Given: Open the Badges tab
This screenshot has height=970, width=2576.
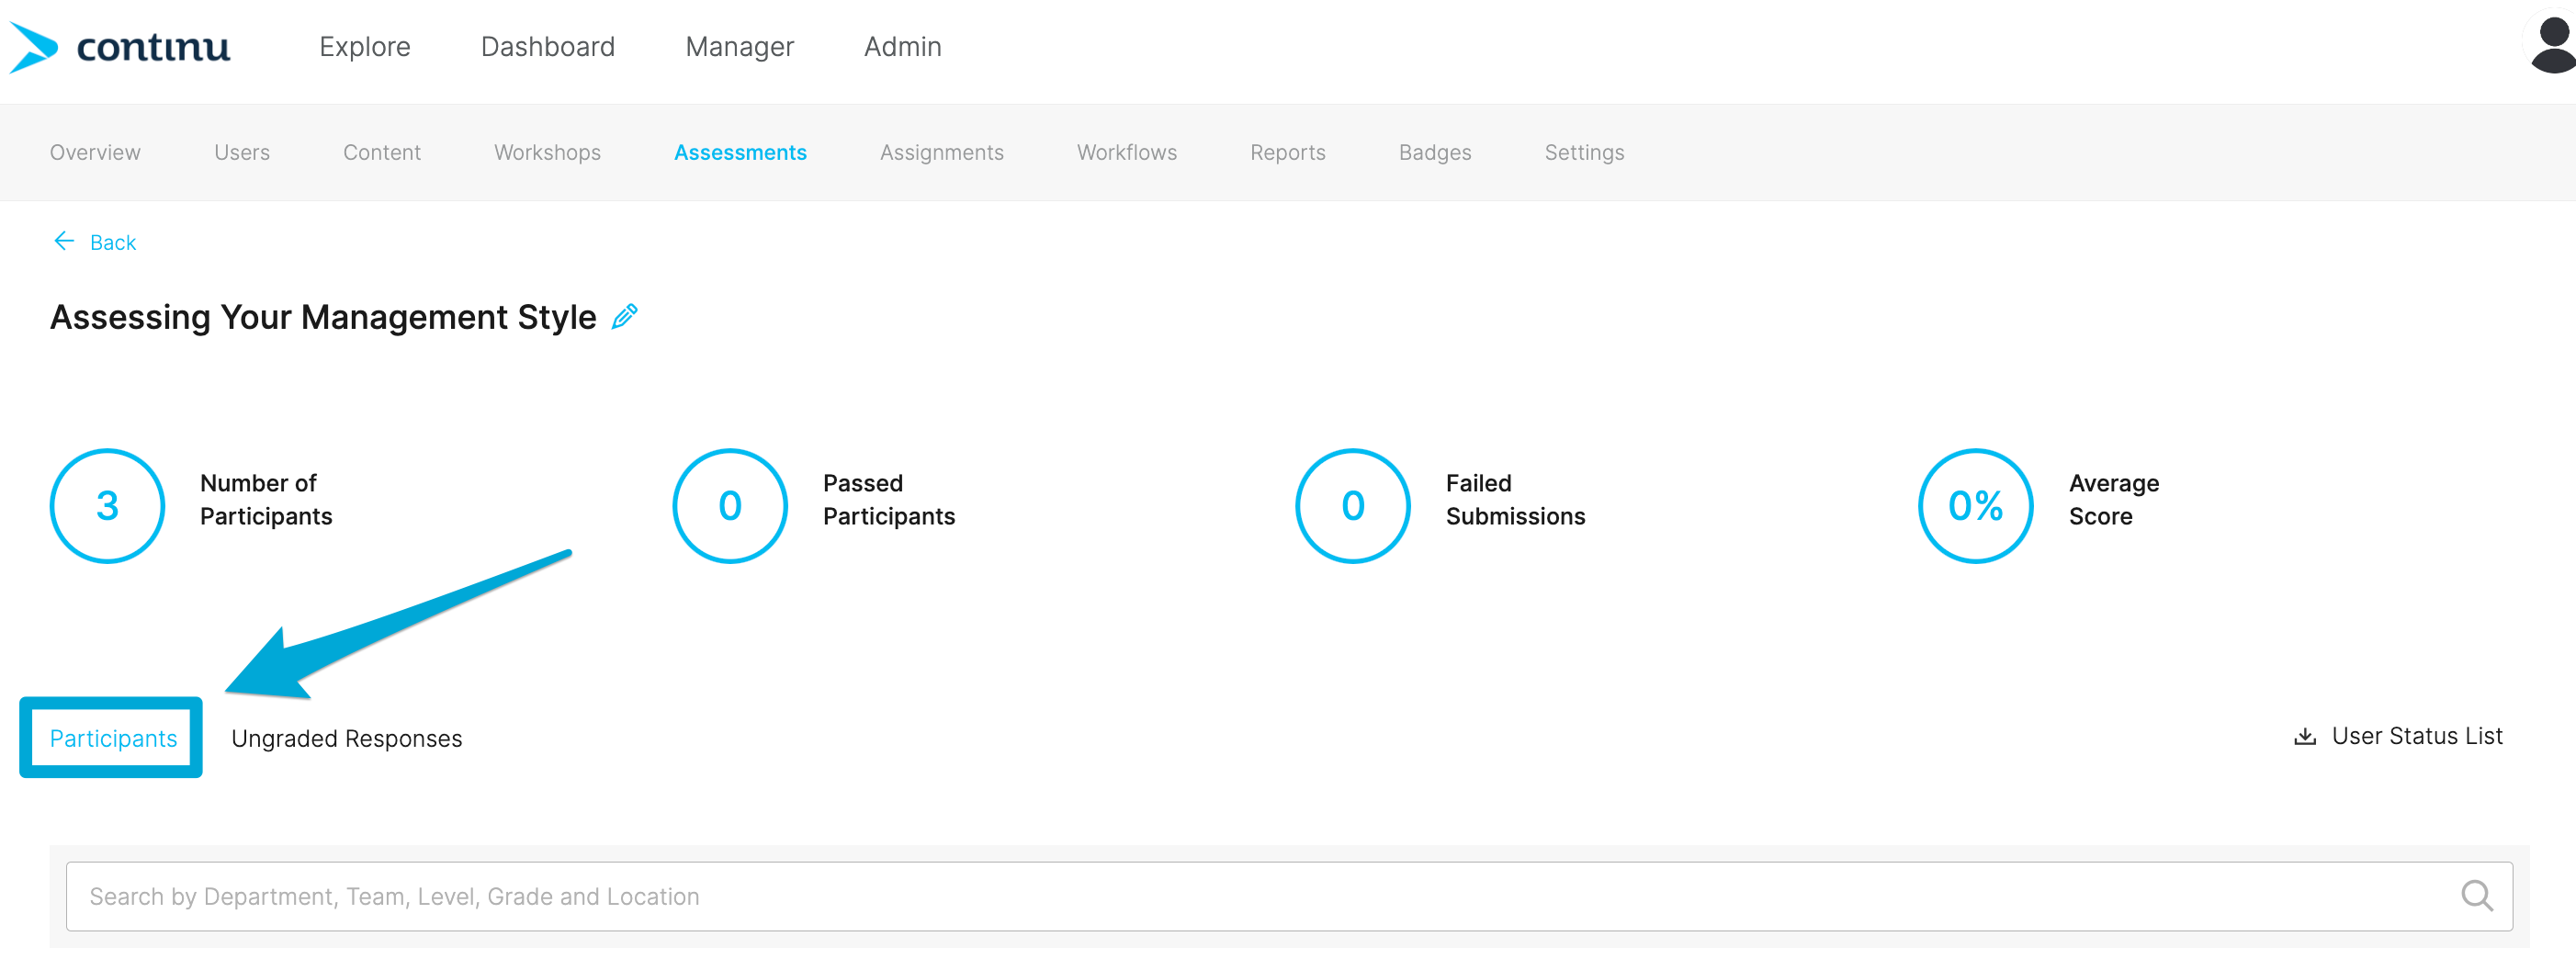Looking at the screenshot, I should pos(1435,153).
